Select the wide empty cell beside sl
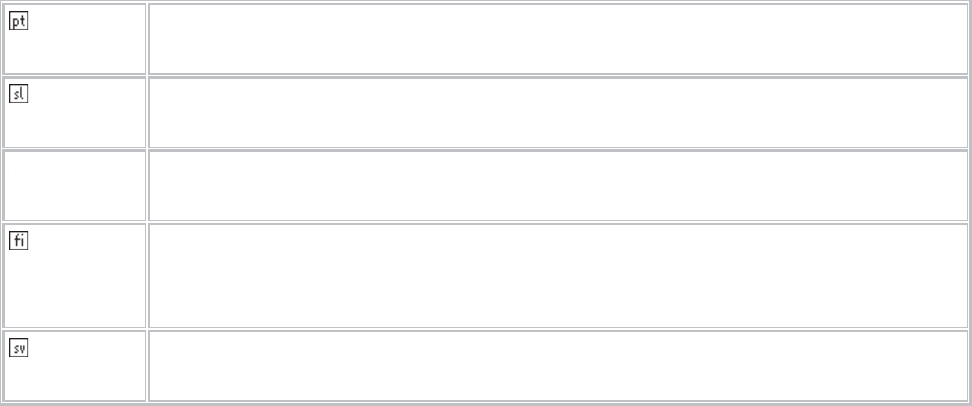This screenshot has height=406, width=972. coord(558,112)
